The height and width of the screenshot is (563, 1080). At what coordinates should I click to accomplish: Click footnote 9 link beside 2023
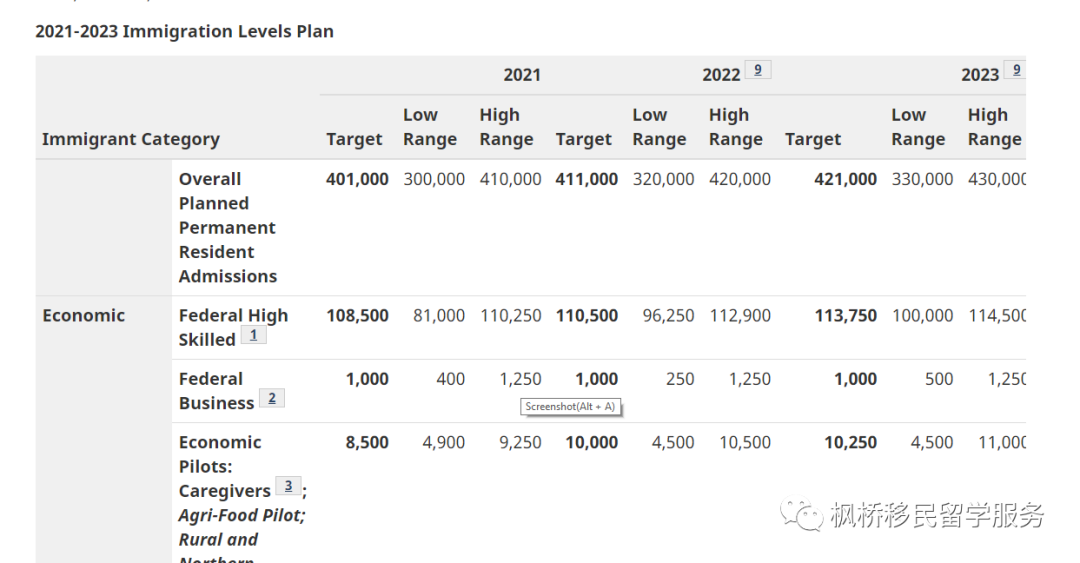(1016, 70)
